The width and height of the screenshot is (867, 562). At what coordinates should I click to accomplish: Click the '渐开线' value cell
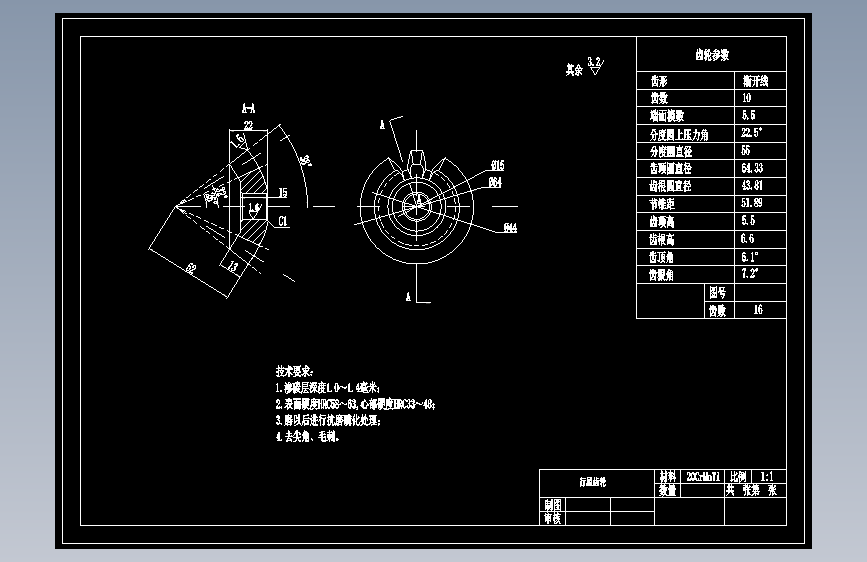pos(755,81)
